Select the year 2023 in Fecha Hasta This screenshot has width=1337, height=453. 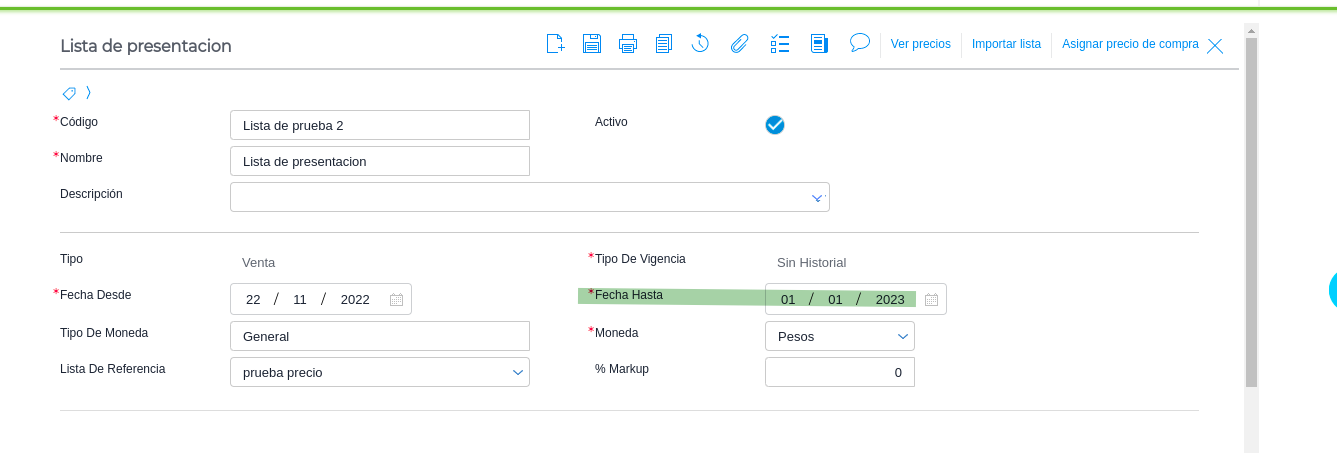pos(890,299)
